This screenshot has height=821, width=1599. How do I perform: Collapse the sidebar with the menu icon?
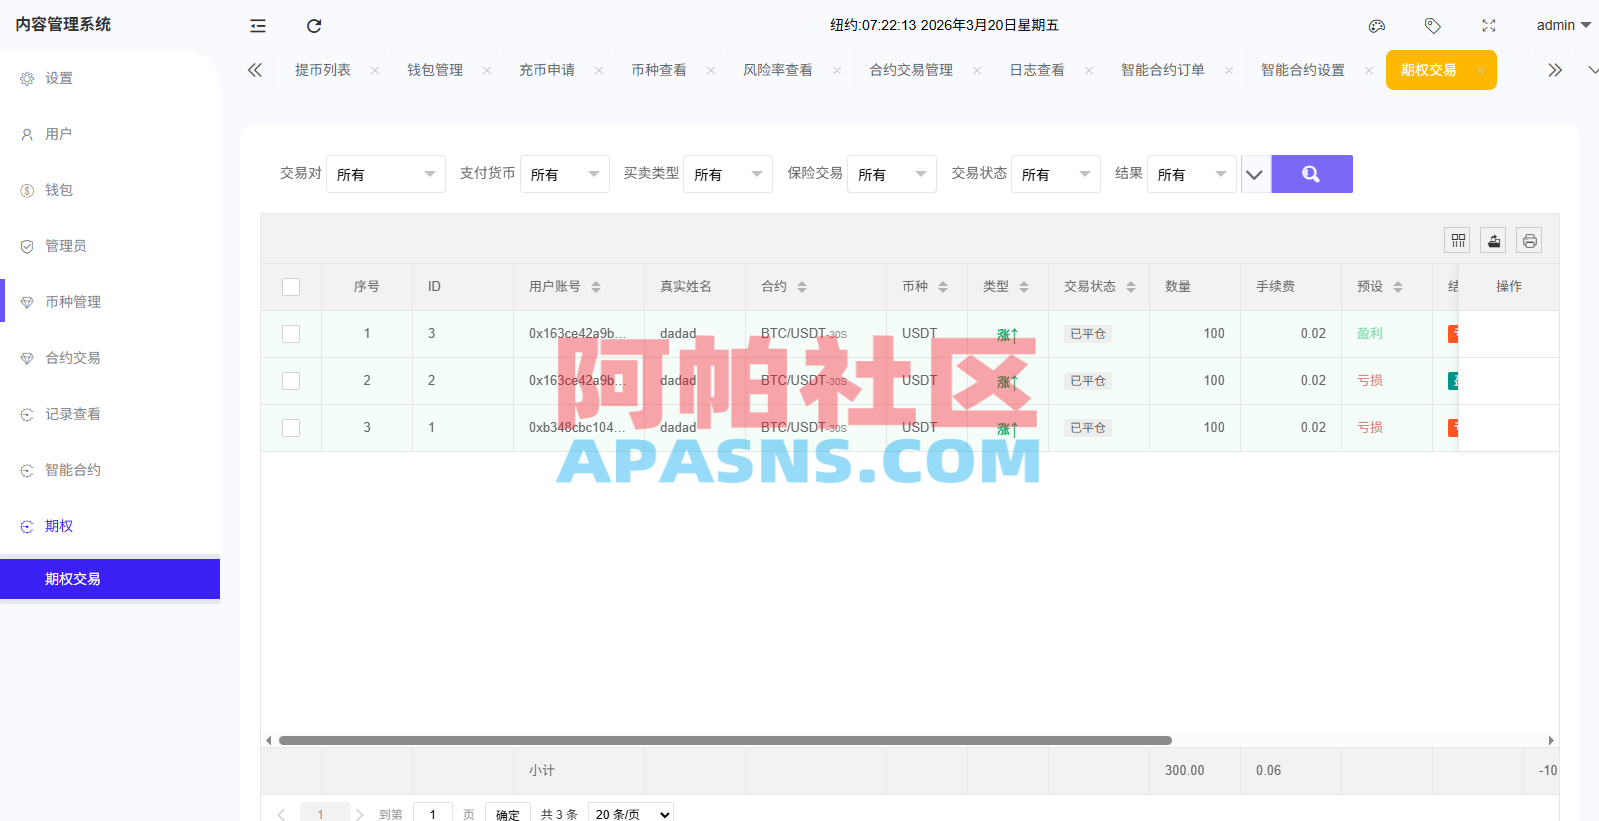pos(258,26)
